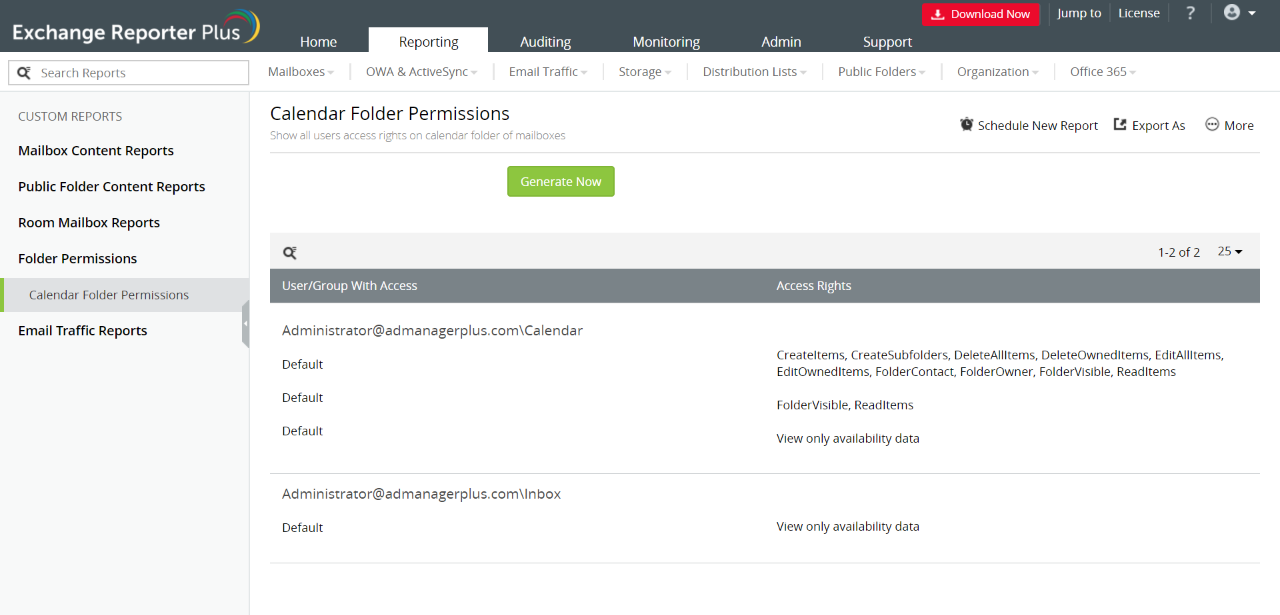Expand the OWA & ActiveSync menu
1280x615 pixels.
422,72
